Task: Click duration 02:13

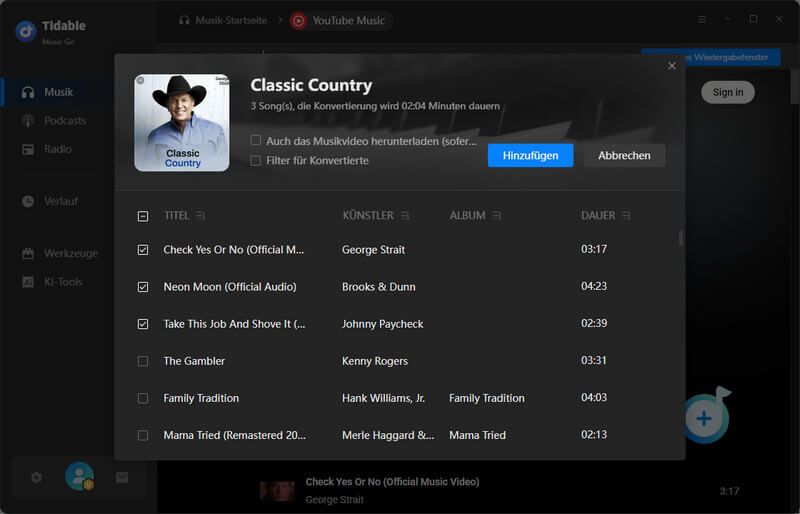Action: pos(594,435)
